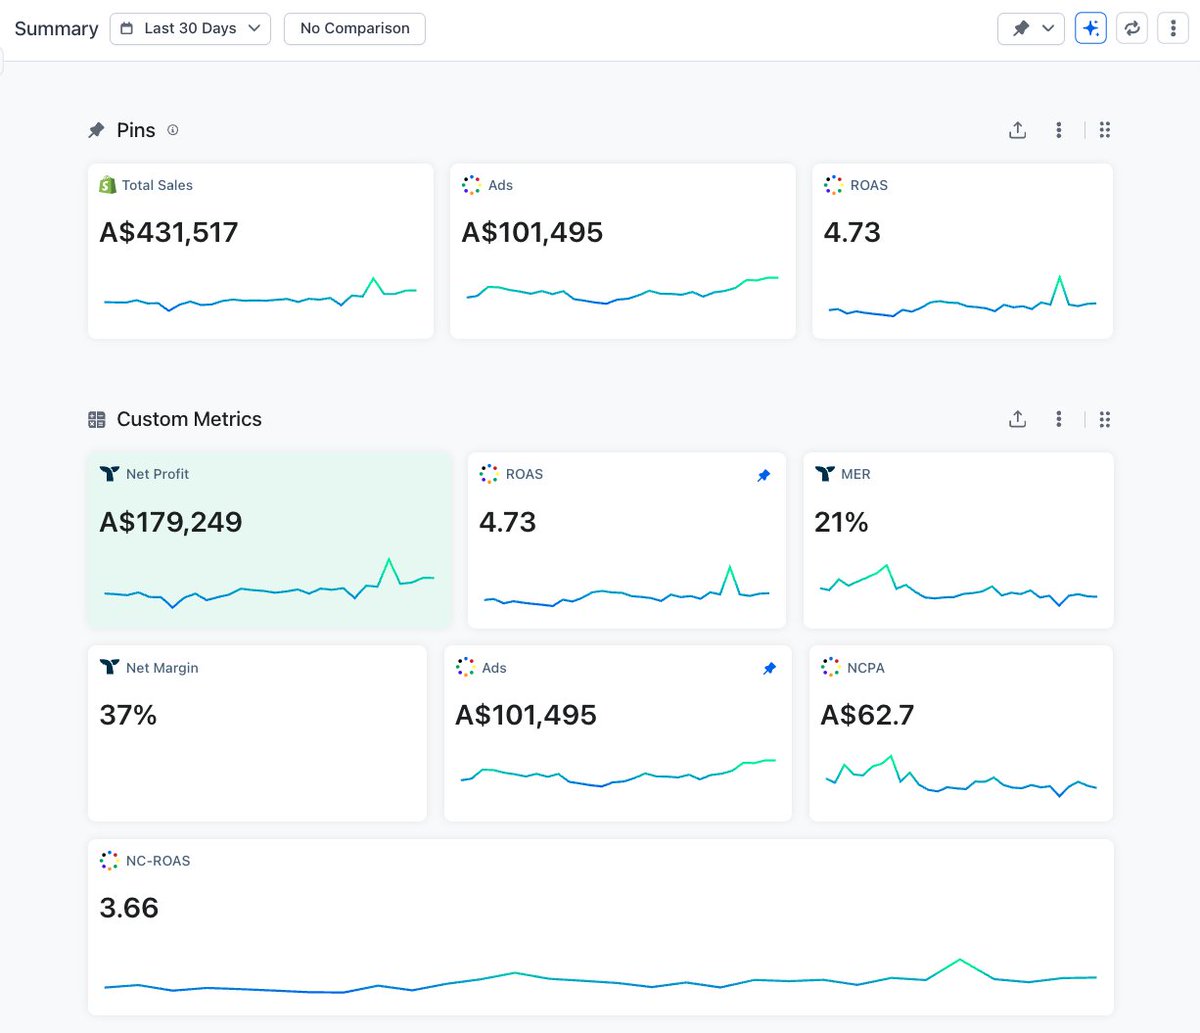The image size is (1200, 1033).
Task: Click the MER card icon
Action: (x=825, y=474)
